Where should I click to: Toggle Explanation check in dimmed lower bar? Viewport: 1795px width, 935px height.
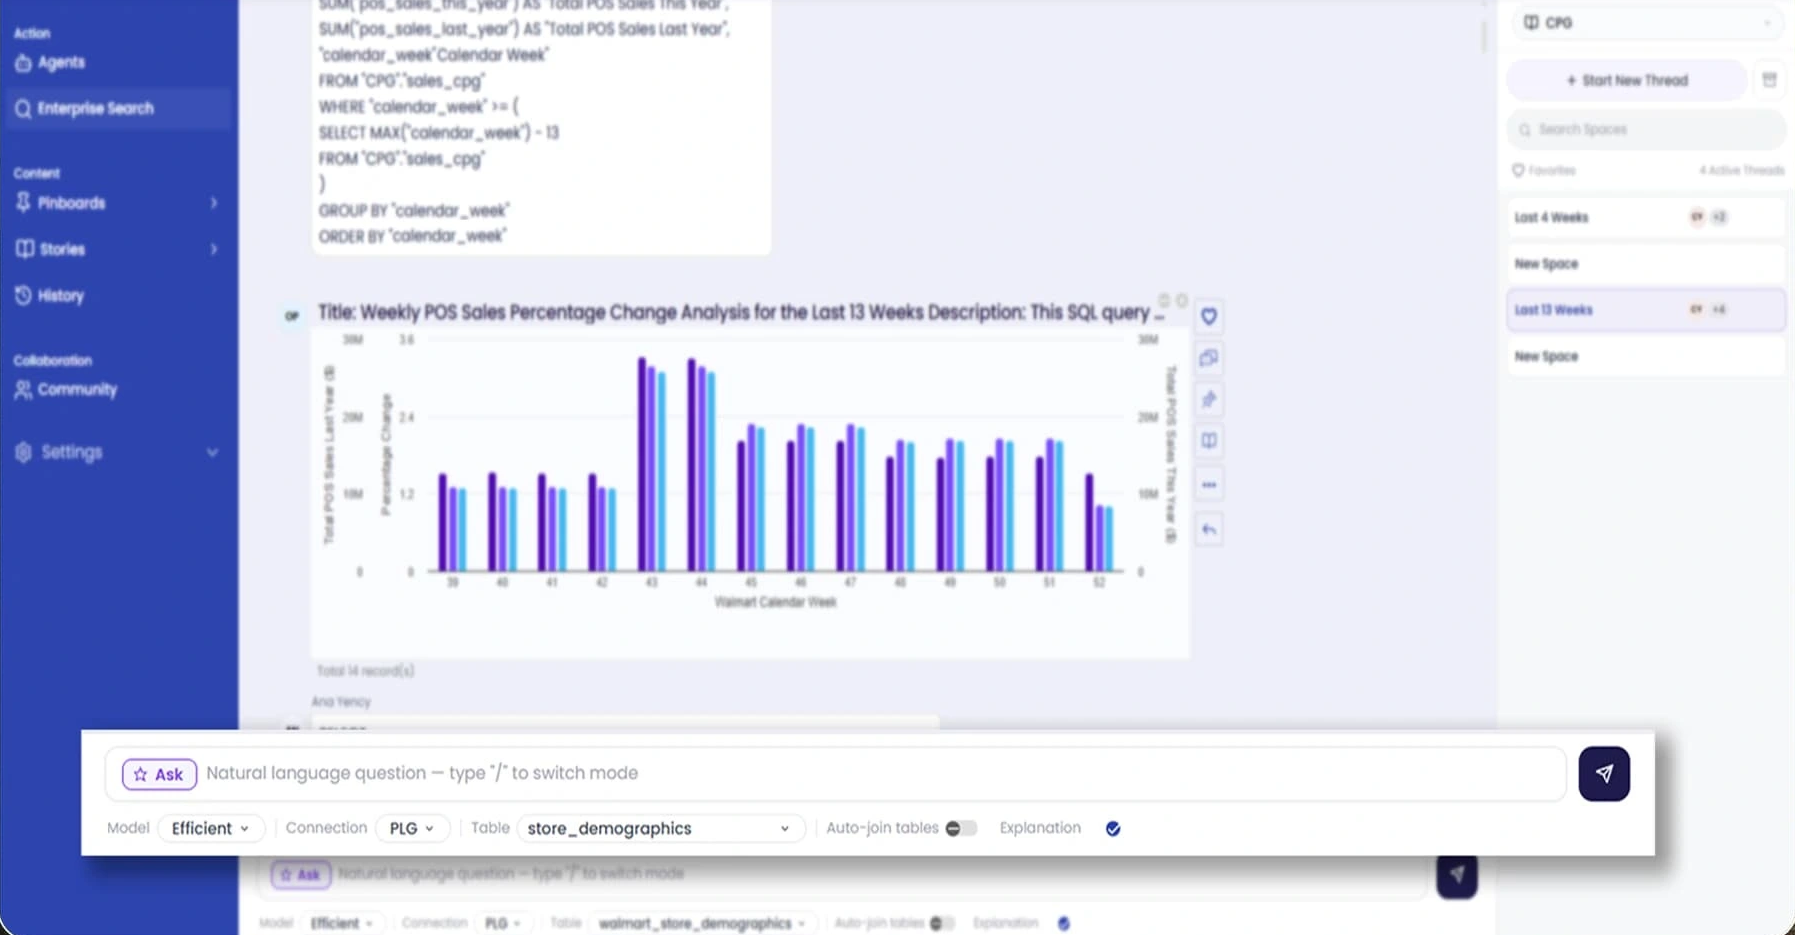point(1064,923)
